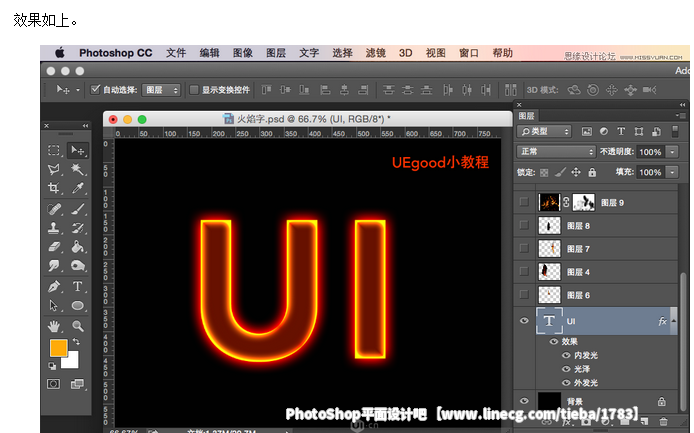Screen dimensions: 694x433
Task: Select the Crop tool
Action: click(x=54, y=188)
